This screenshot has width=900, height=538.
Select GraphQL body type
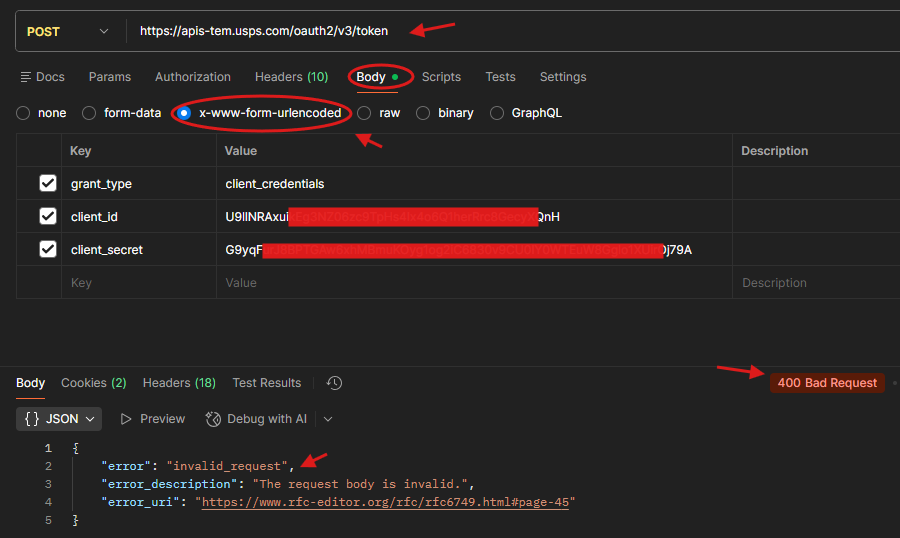497,113
